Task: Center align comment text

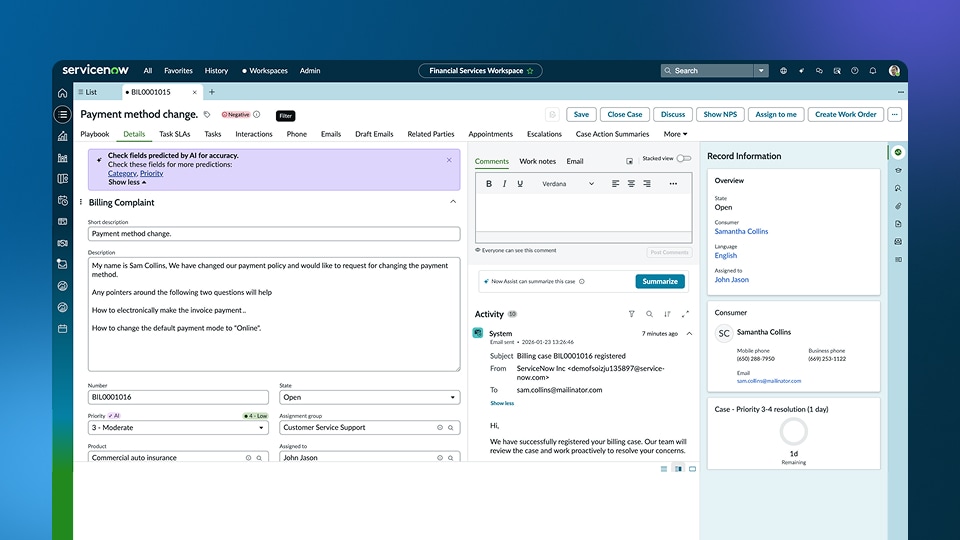Action: (x=631, y=184)
